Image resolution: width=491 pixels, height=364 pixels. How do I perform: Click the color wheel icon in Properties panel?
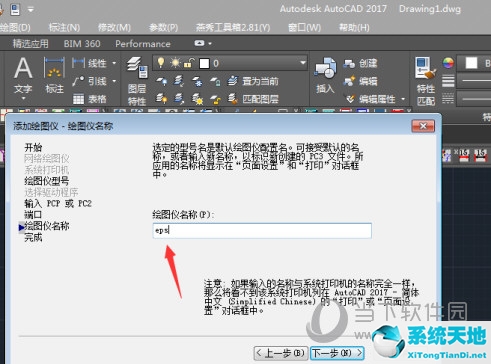[448, 63]
